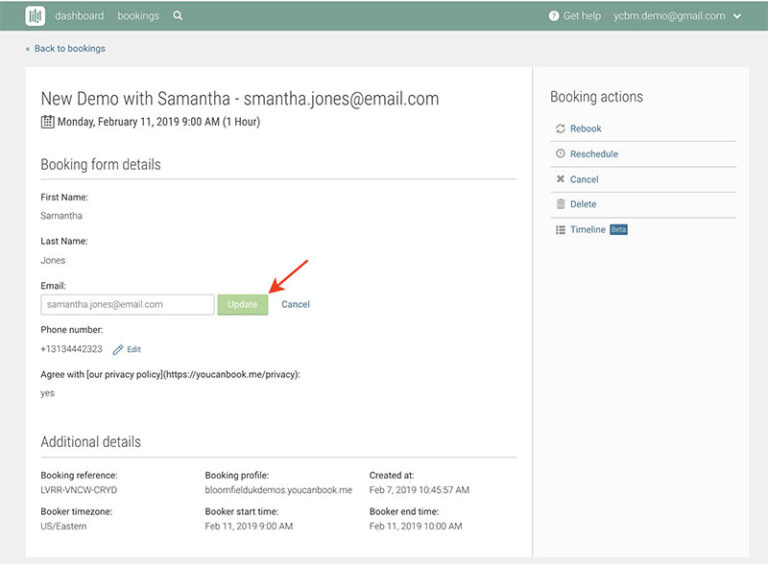Click the Rebook arrows icon
Screen dimensions: 768x564
560,129
